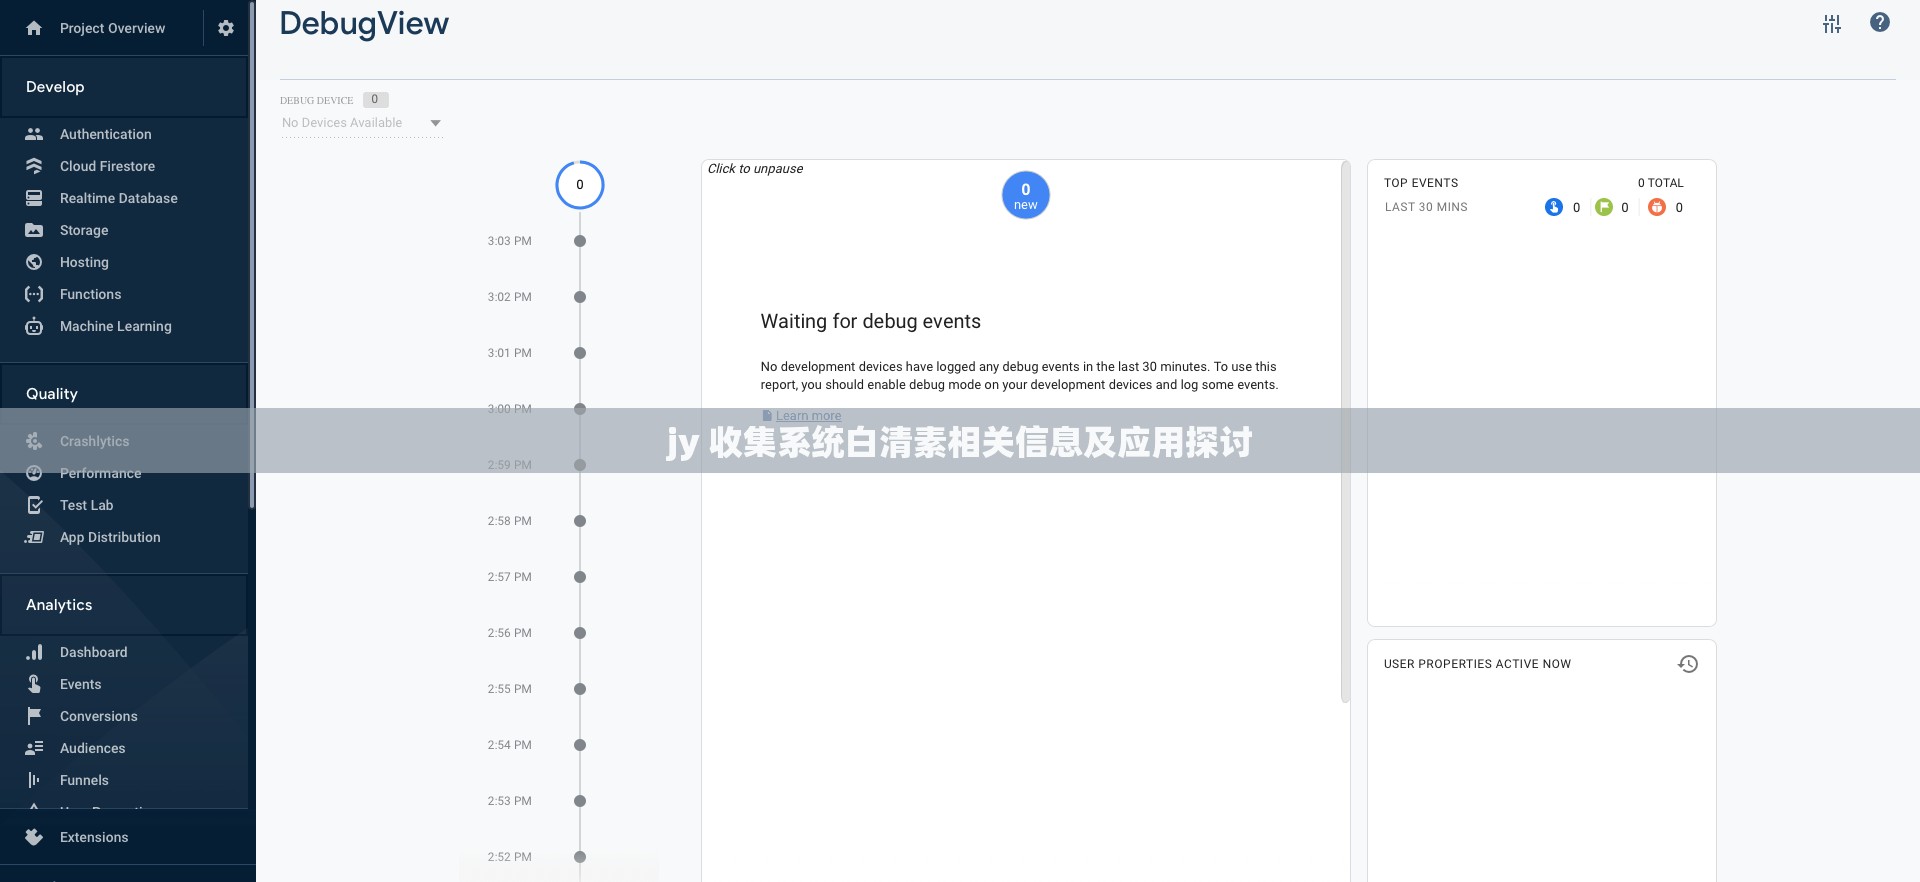Open Audiences menu item
The height and width of the screenshot is (882, 1920).
(x=92, y=748)
